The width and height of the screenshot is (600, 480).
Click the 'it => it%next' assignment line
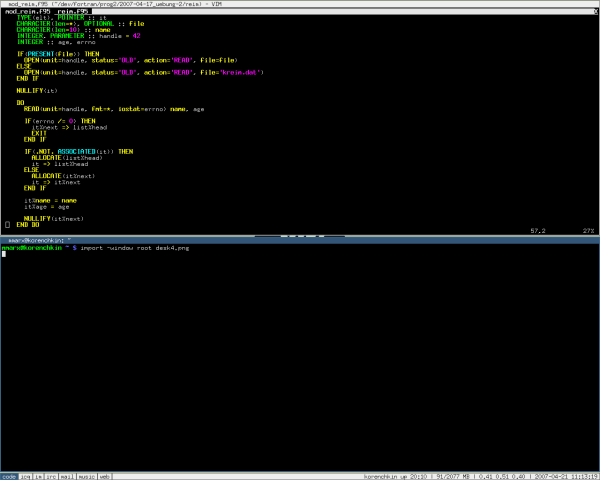point(56,182)
